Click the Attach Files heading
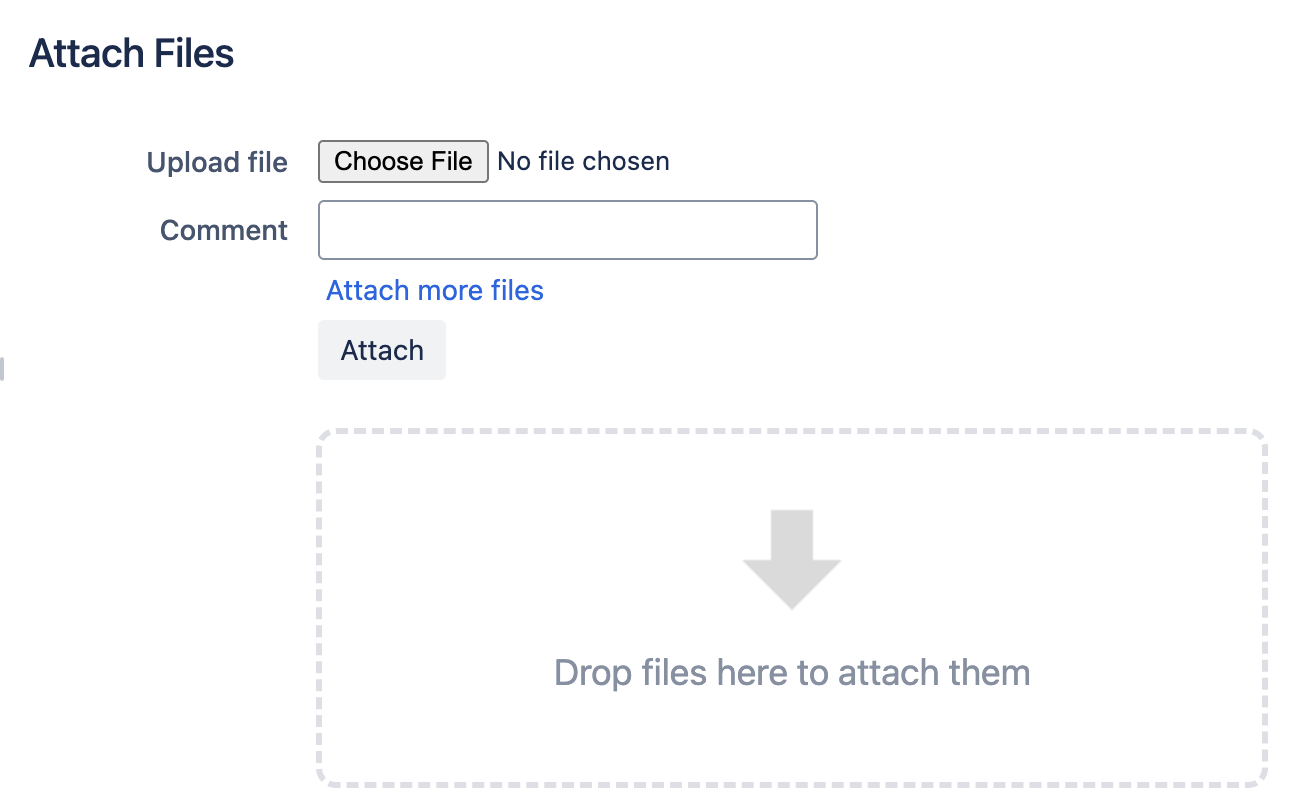Image resolution: width=1300 pixels, height=810 pixels. point(131,52)
